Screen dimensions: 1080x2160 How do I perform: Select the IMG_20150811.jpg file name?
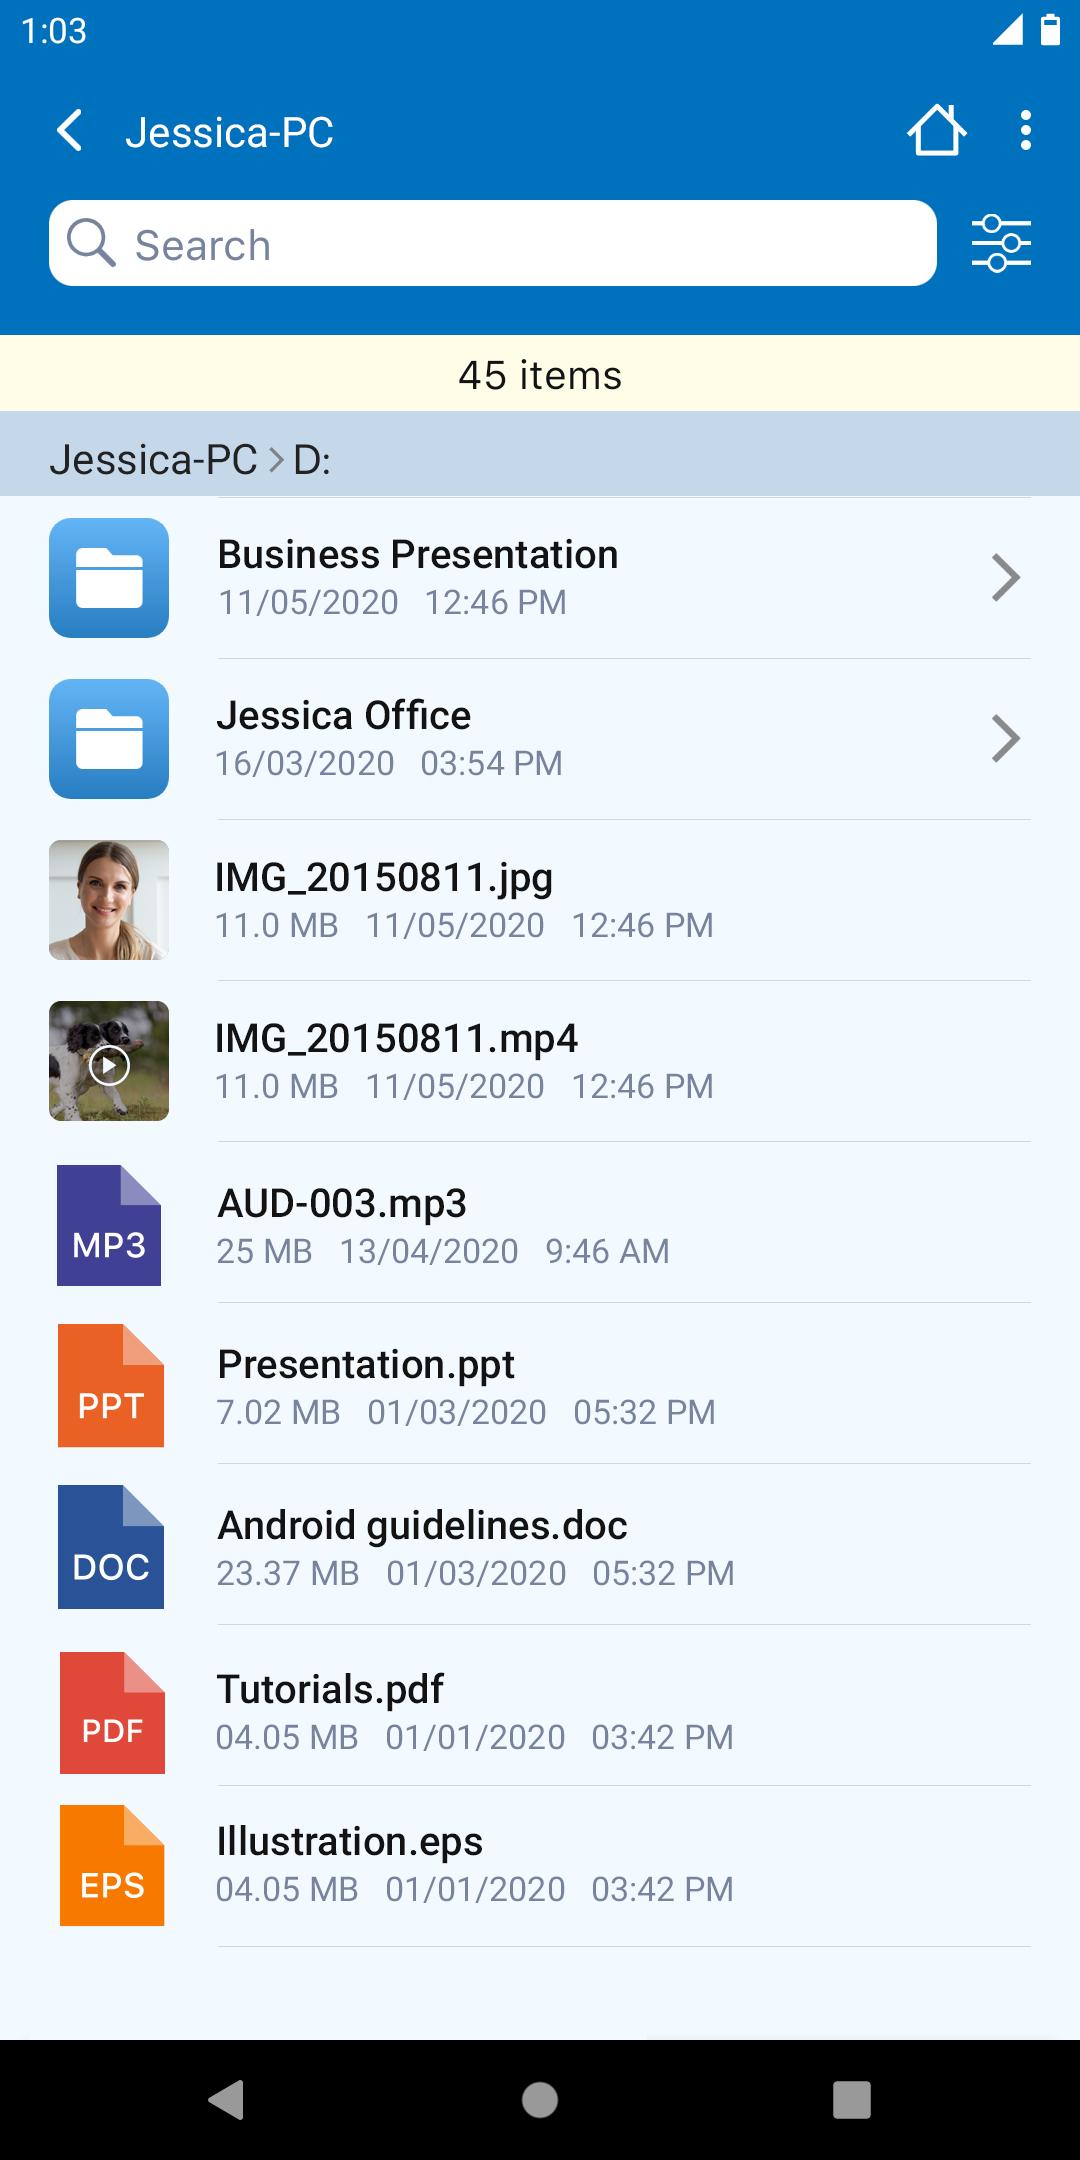pyautogui.click(x=384, y=877)
